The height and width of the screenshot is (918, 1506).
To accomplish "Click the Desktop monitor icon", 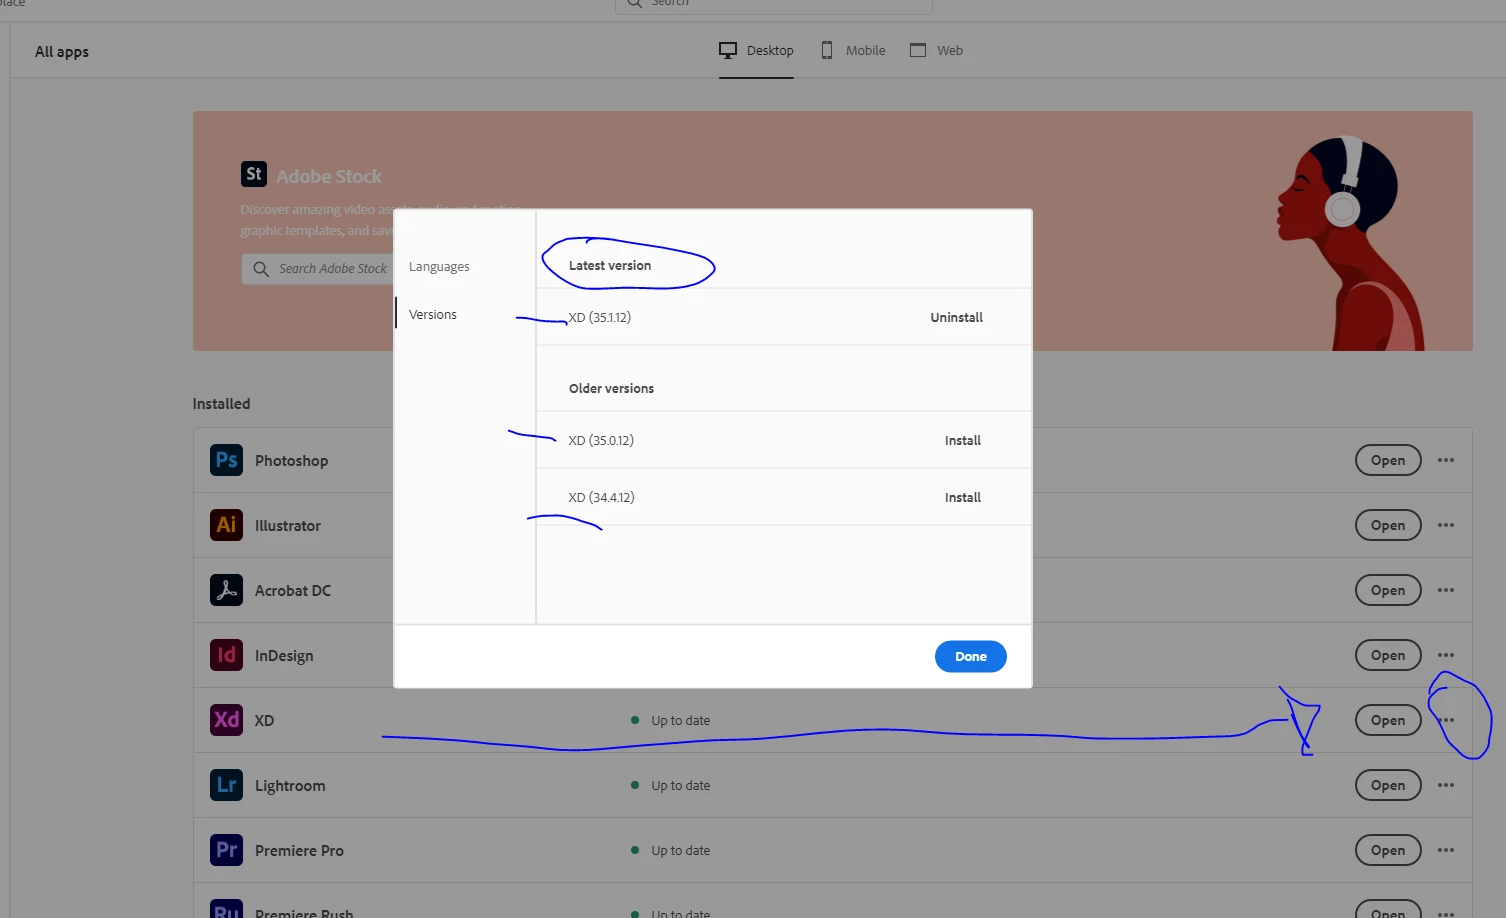I will click(x=728, y=50).
